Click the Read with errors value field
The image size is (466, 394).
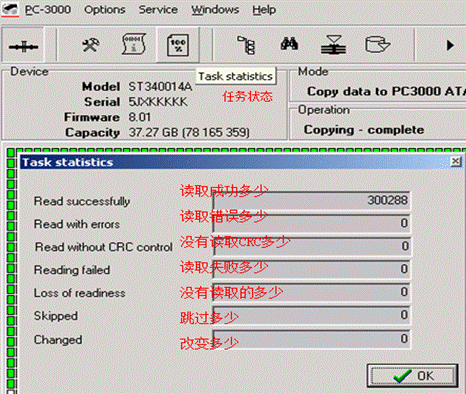coord(311,223)
